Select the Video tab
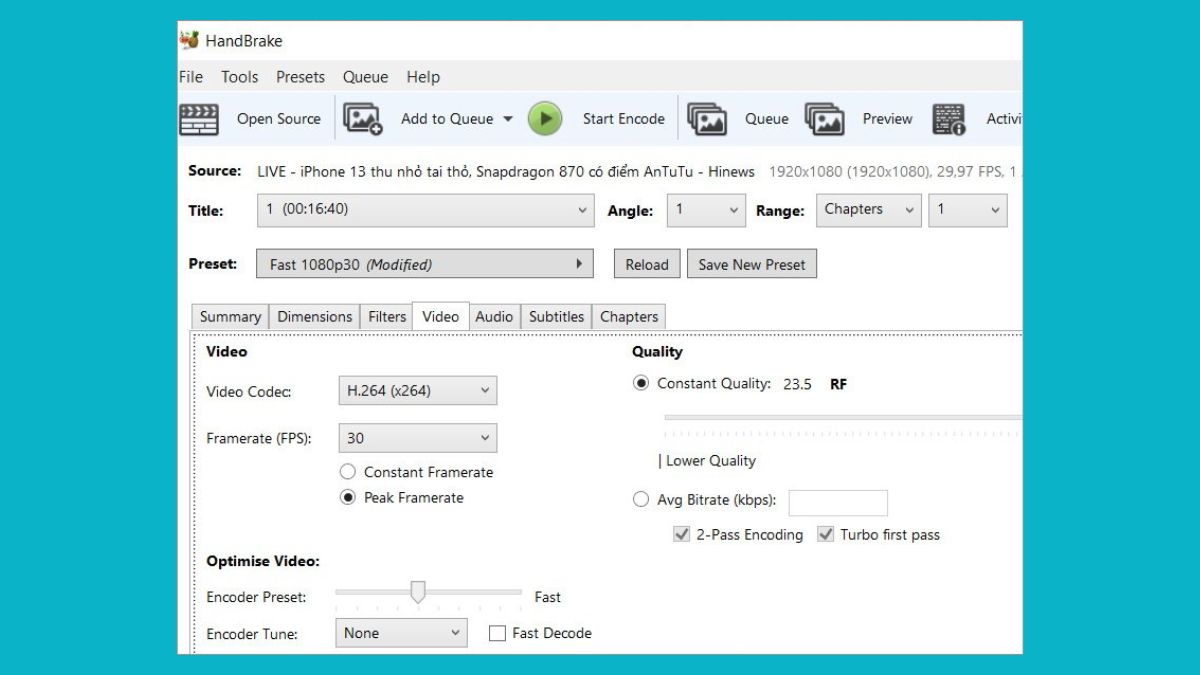This screenshot has height=675, width=1200. (x=441, y=316)
